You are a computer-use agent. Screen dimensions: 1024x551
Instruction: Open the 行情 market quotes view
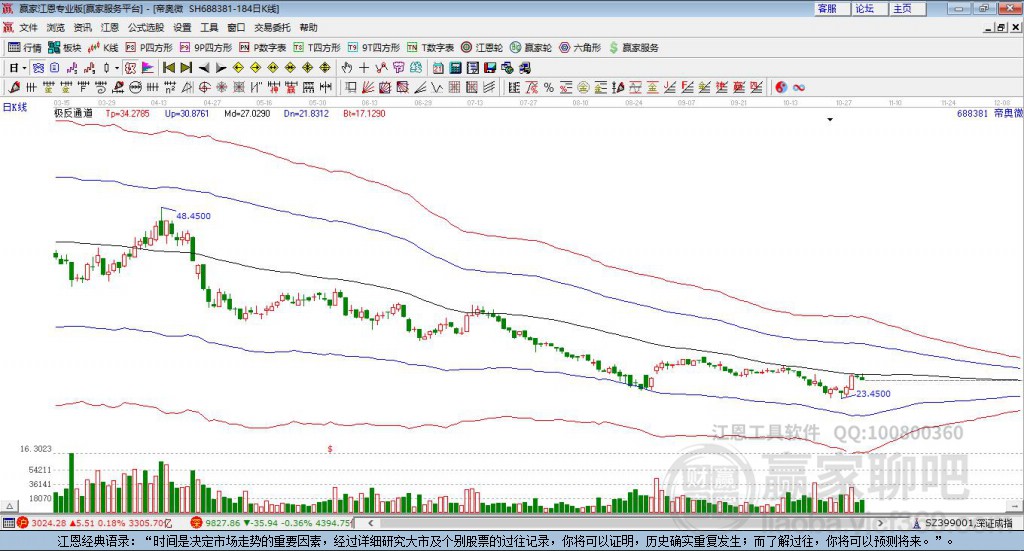(25, 47)
